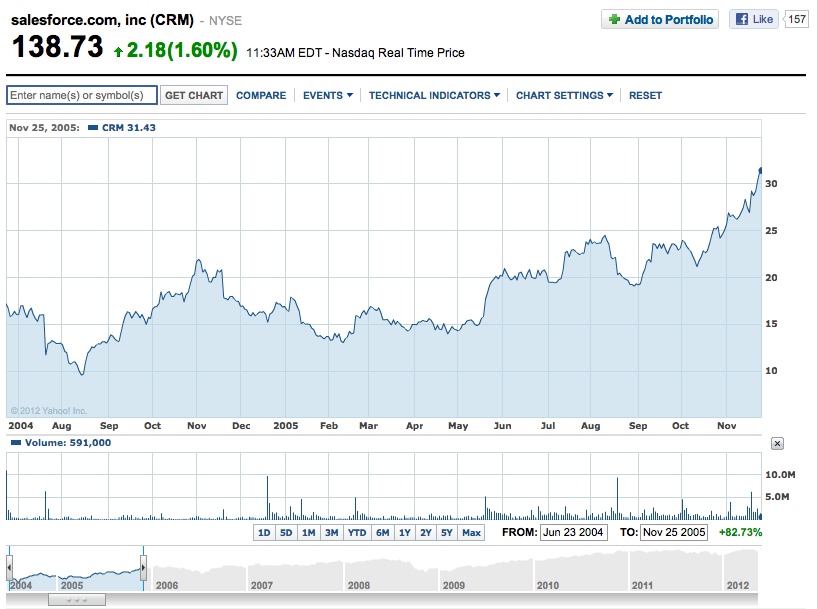Image resolution: width=817 pixels, height=609 pixels.
Task: Click the horizontal scrollbar thumb below the timeline
Action: point(77,600)
